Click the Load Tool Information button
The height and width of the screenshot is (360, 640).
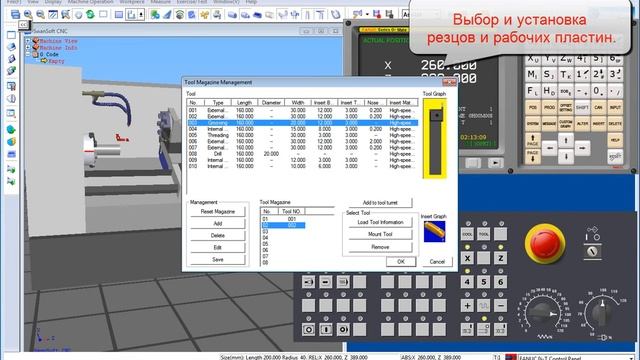pos(380,222)
